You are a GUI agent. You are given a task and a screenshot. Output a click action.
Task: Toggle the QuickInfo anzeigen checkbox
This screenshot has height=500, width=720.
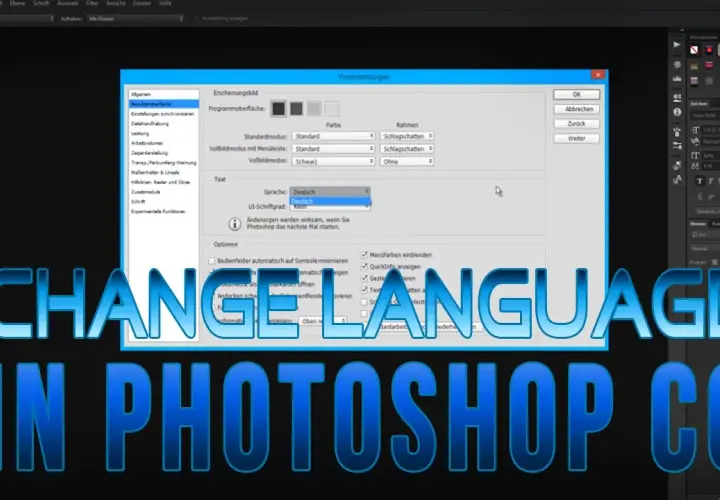[x=364, y=267]
